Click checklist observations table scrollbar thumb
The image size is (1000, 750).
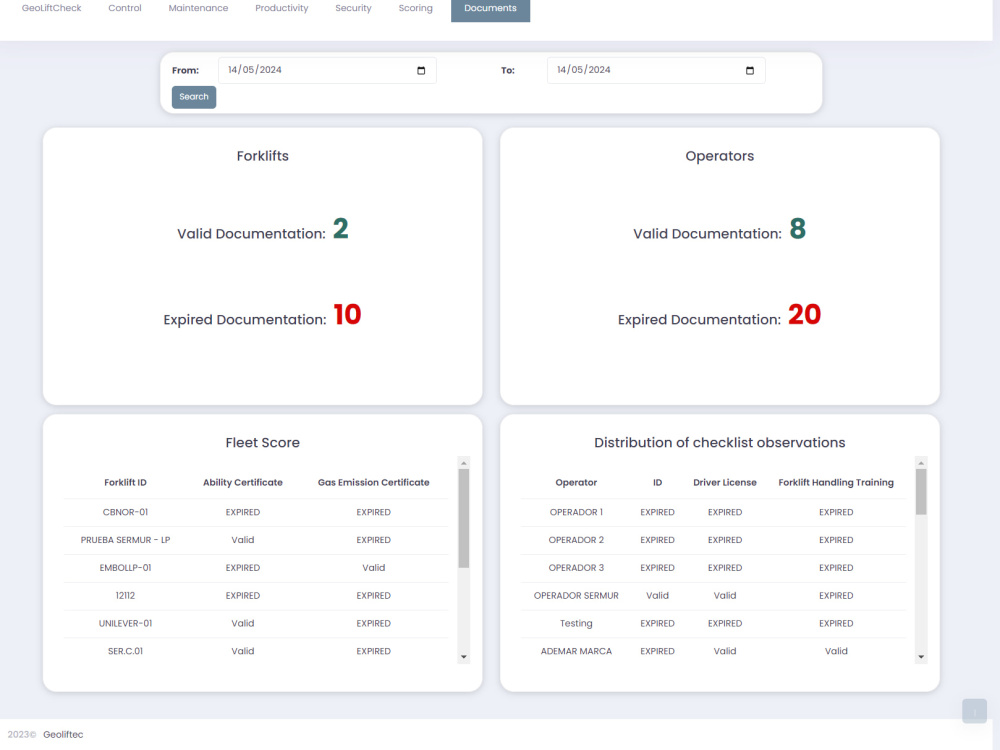pyautogui.click(x=921, y=492)
